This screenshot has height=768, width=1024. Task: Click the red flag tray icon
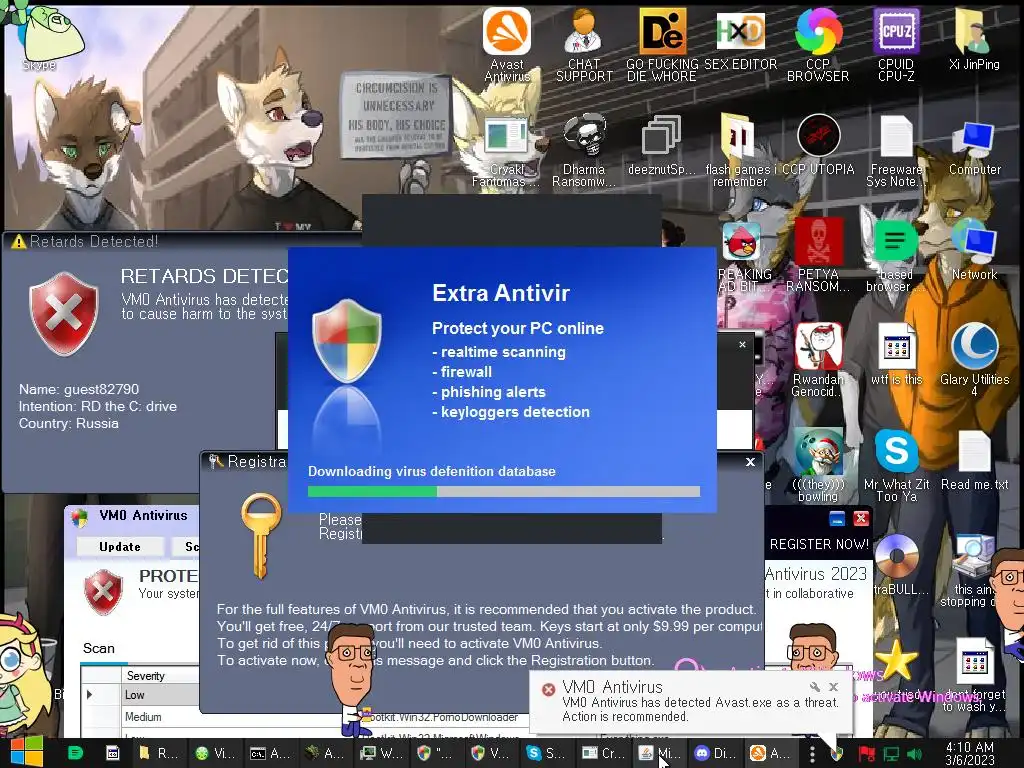(x=867, y=754)
